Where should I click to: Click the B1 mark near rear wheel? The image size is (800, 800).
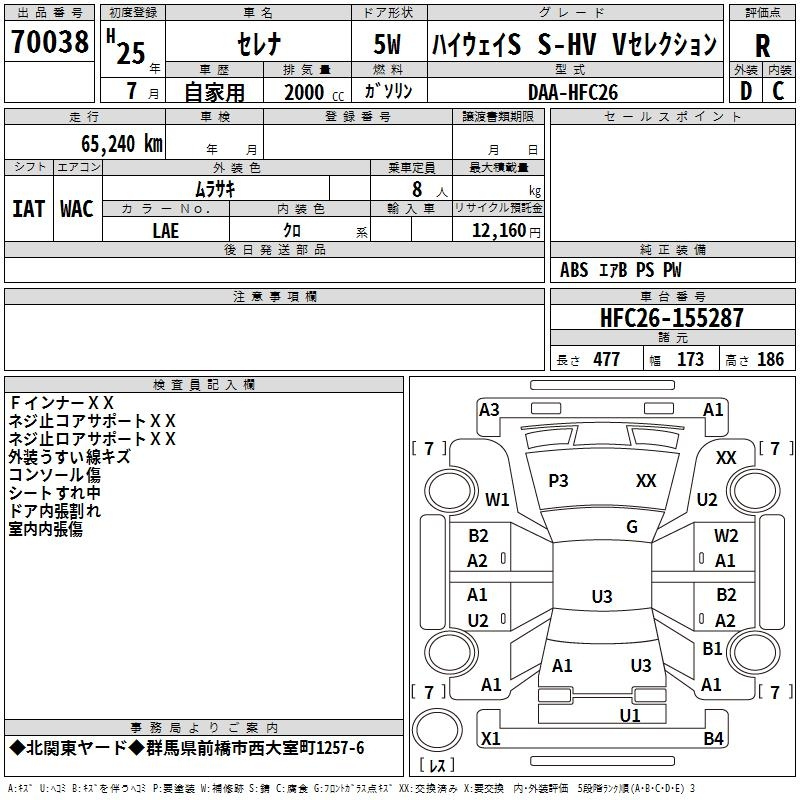click(712, 649)
